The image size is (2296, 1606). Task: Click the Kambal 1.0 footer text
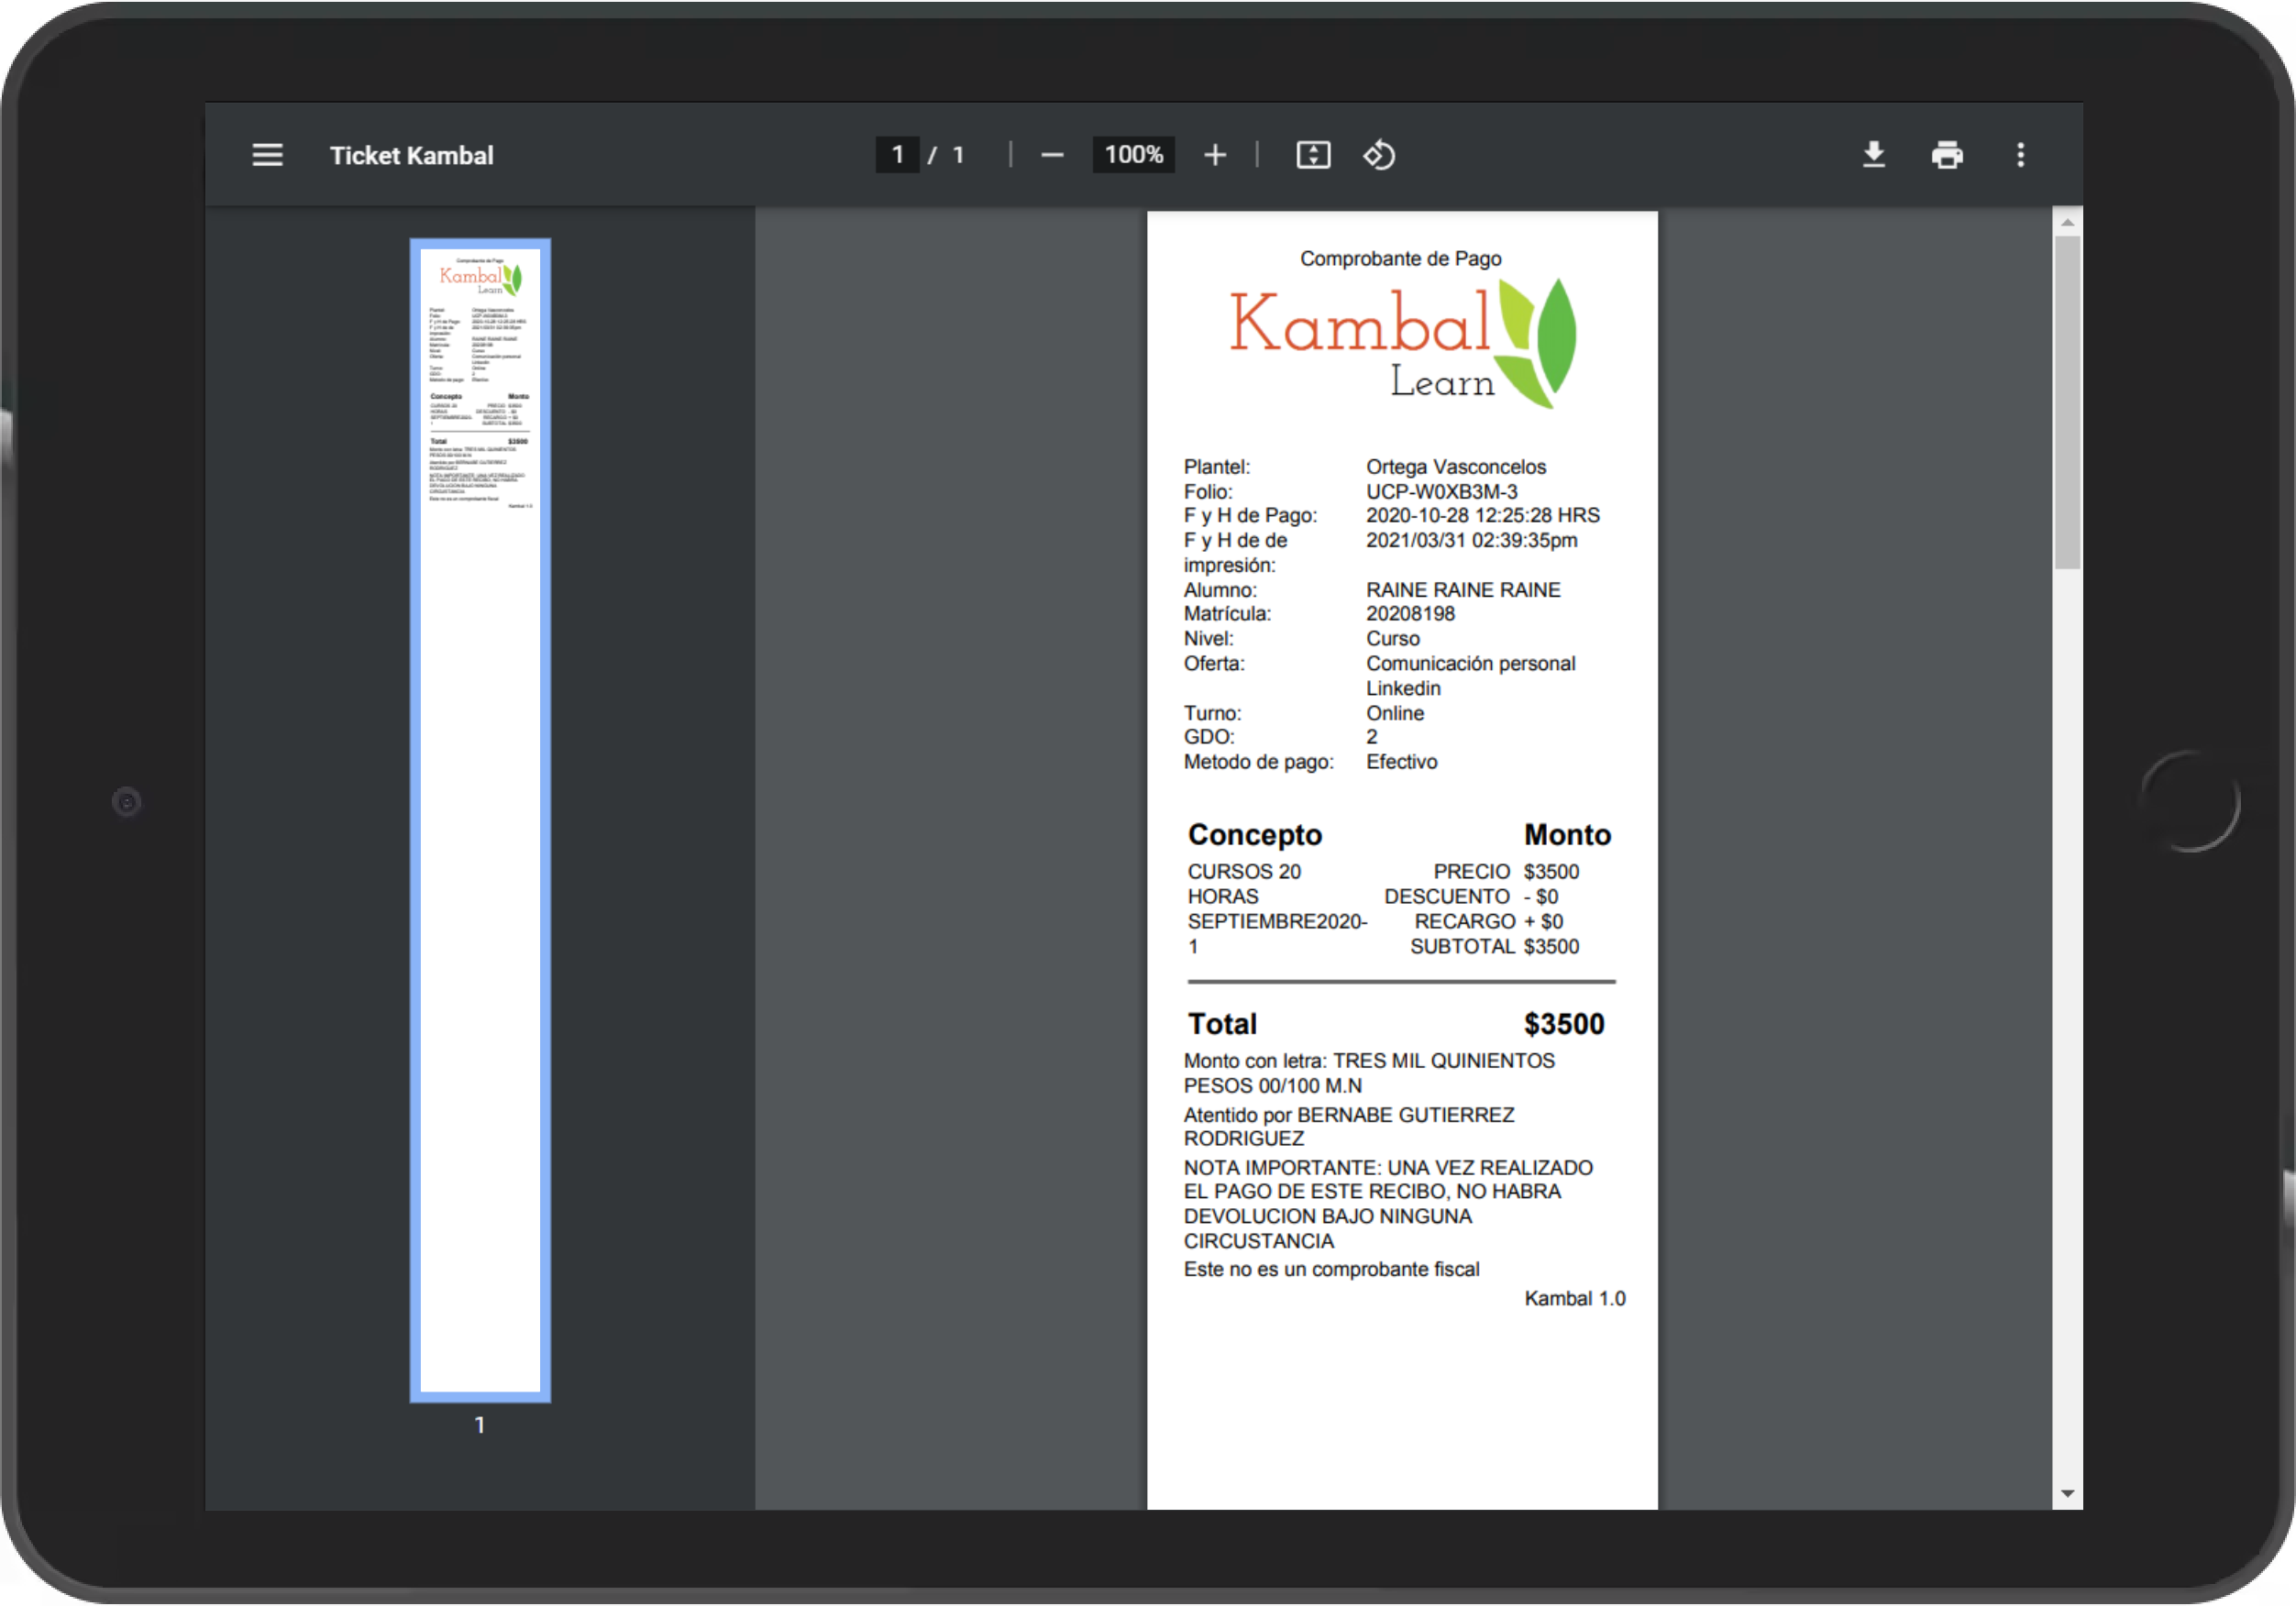[1575, 1299]
